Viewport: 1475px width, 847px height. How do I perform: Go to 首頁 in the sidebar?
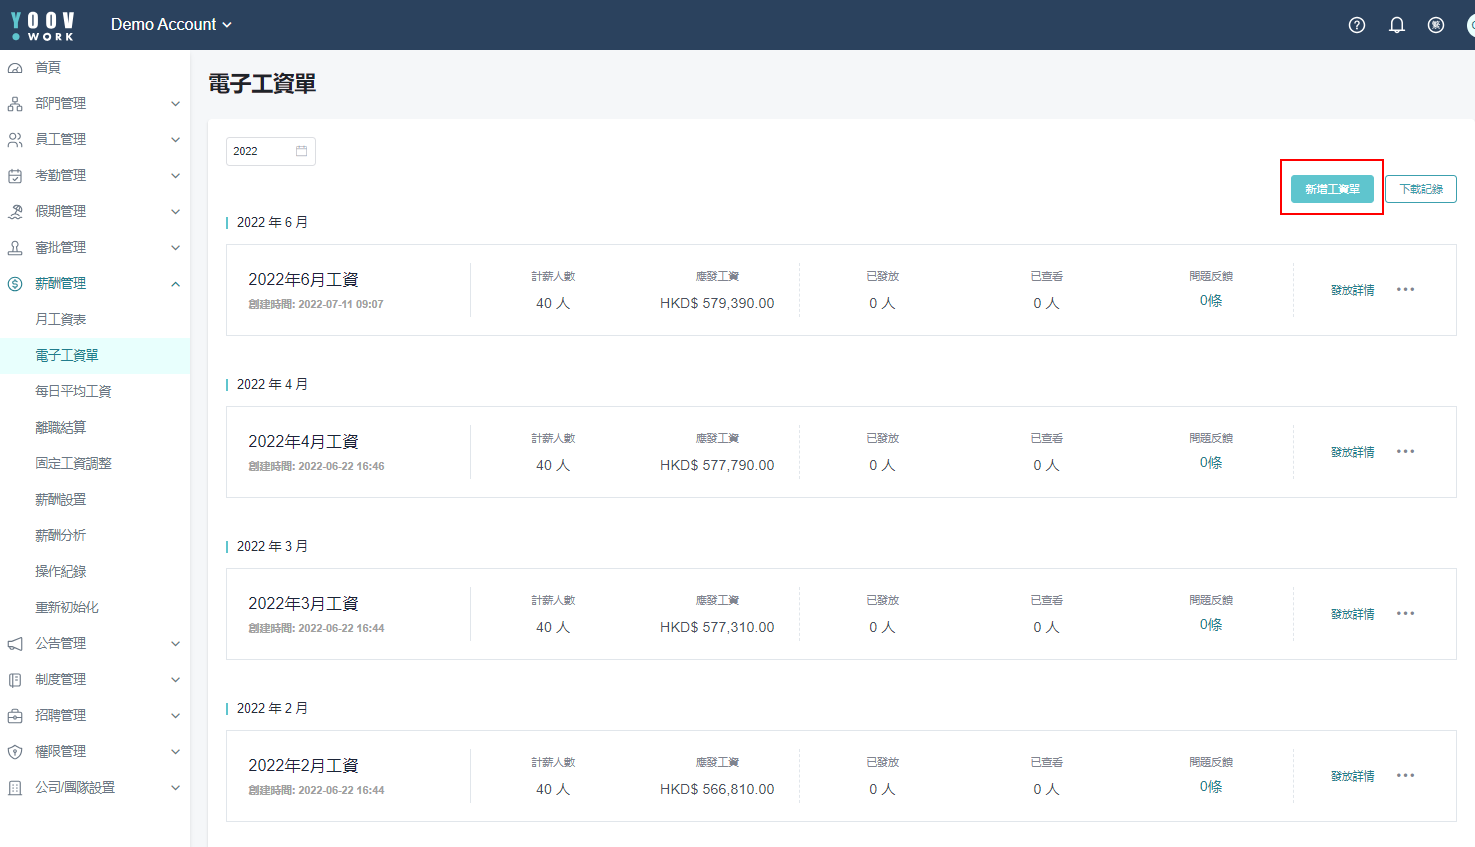coord(48,67)
